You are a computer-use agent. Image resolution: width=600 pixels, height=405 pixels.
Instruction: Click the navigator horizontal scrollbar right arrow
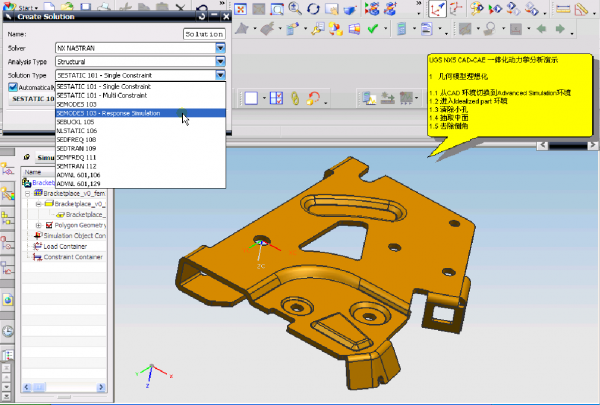point(101,387)
